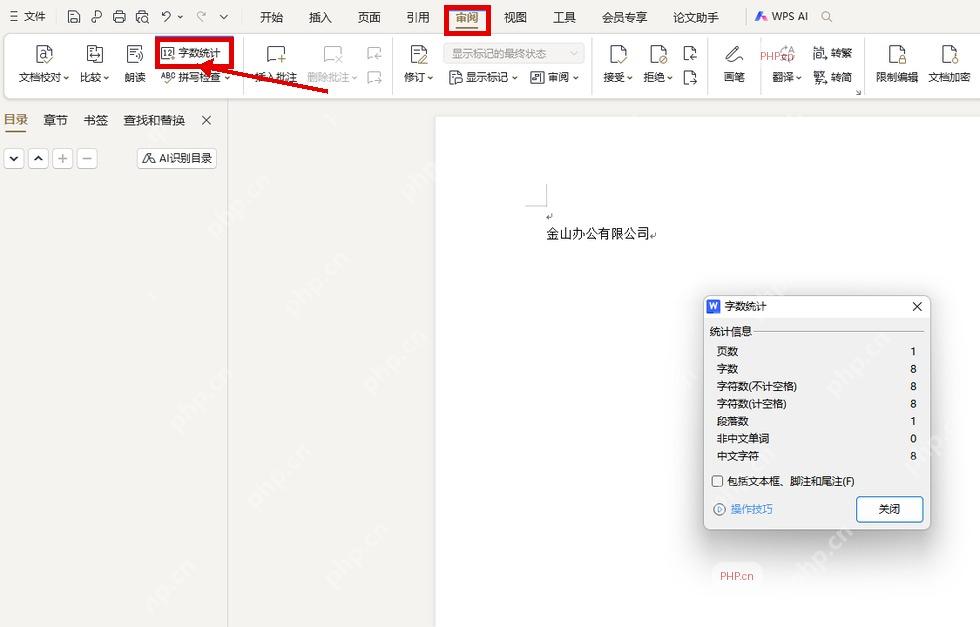Jump to previous revision icon
Viewport: 980px width, 627px height.
coord(690,54)
